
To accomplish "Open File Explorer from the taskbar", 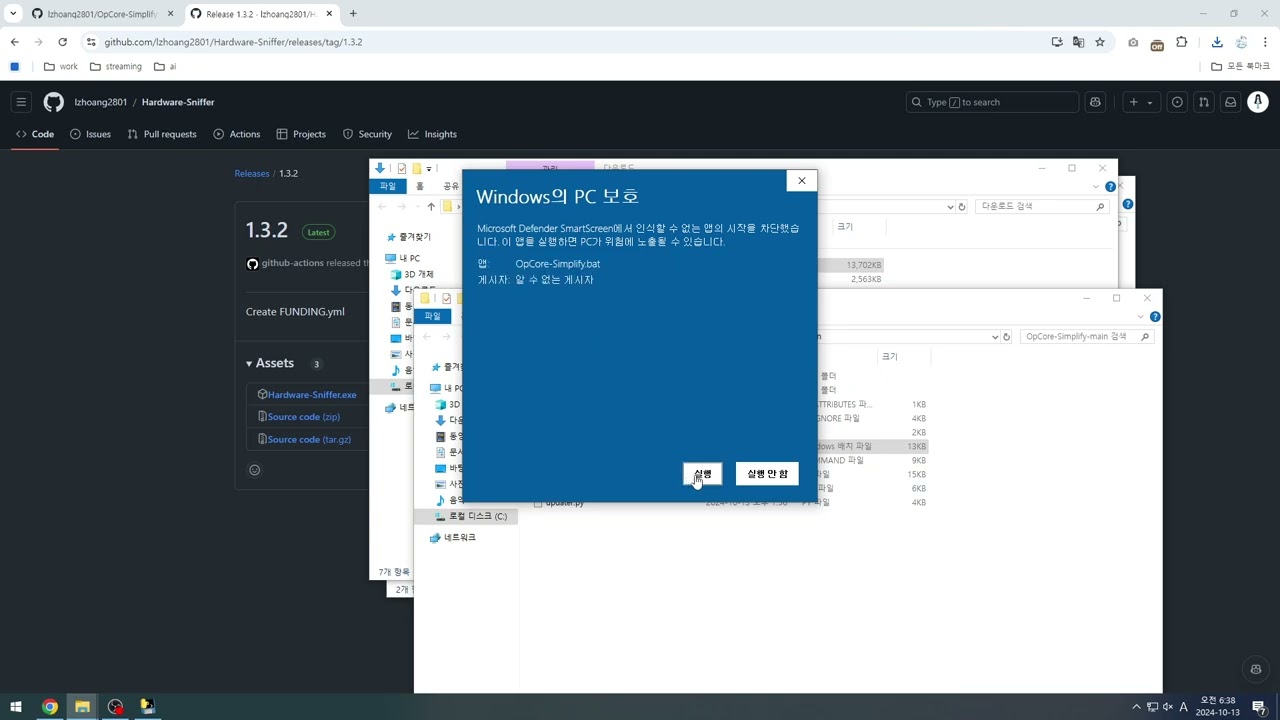I will point(82,707).
